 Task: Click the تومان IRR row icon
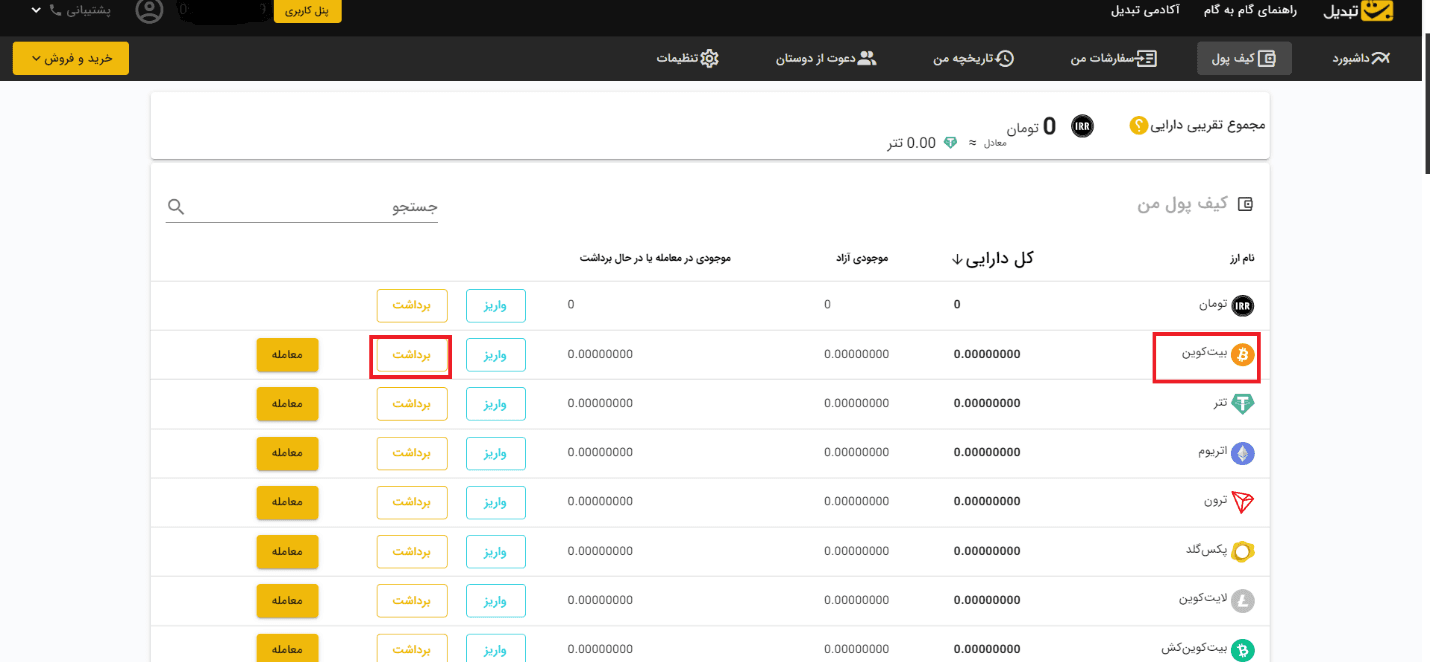click(1242, 305)
